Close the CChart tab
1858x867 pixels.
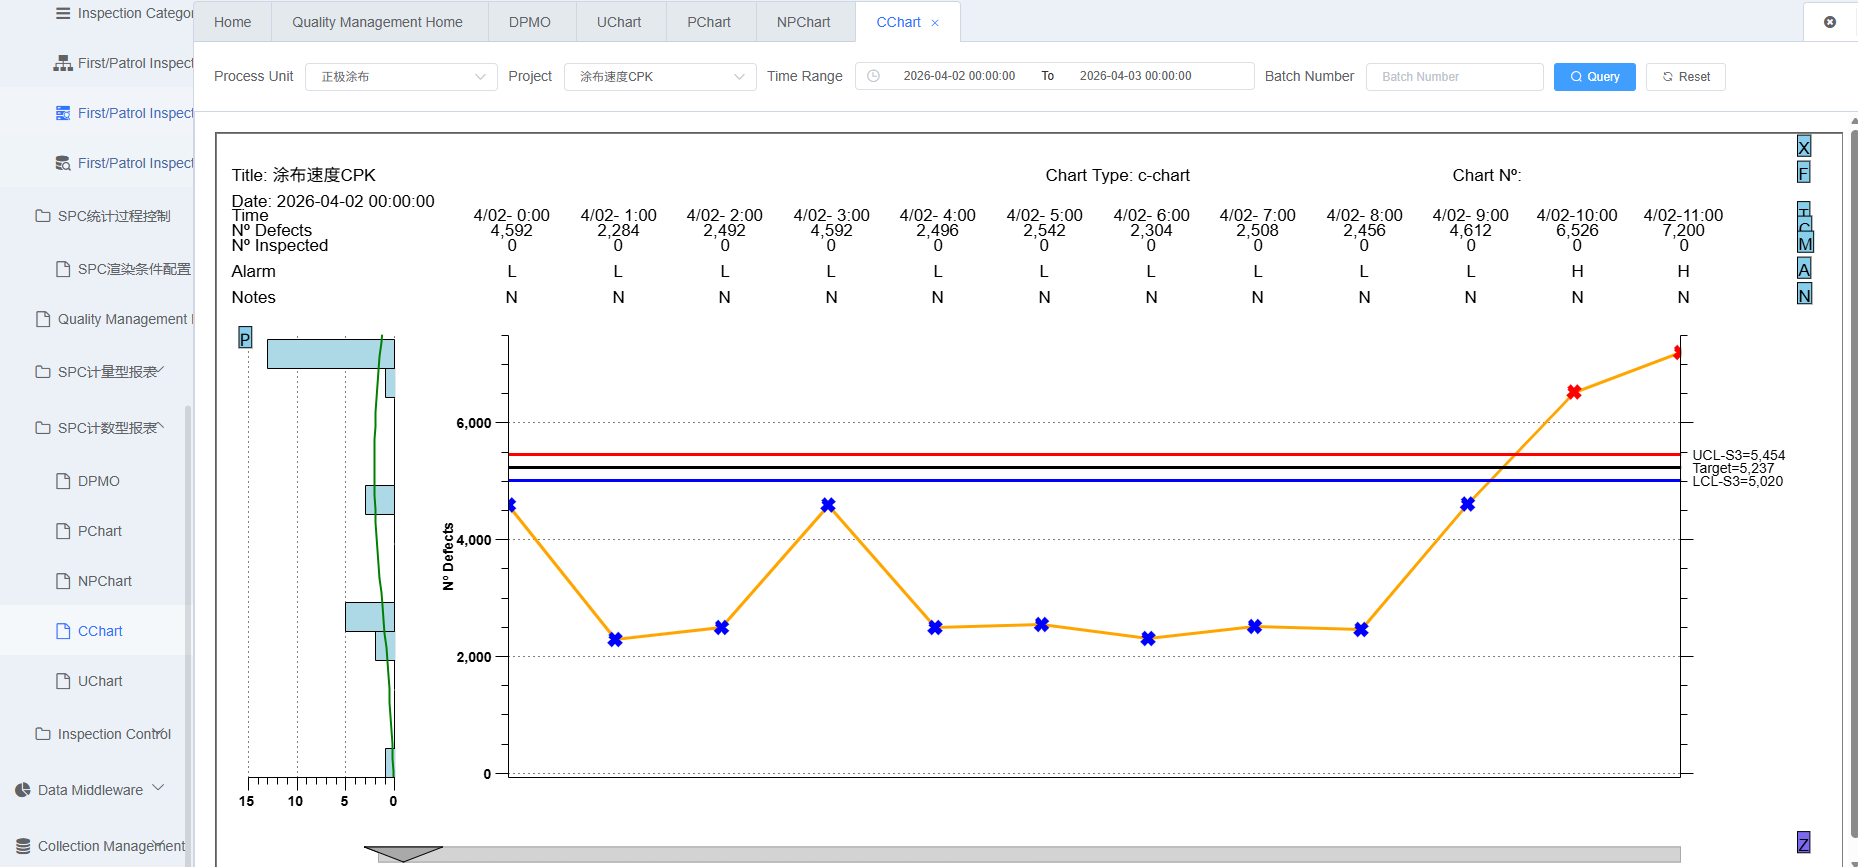click(935, 23)
